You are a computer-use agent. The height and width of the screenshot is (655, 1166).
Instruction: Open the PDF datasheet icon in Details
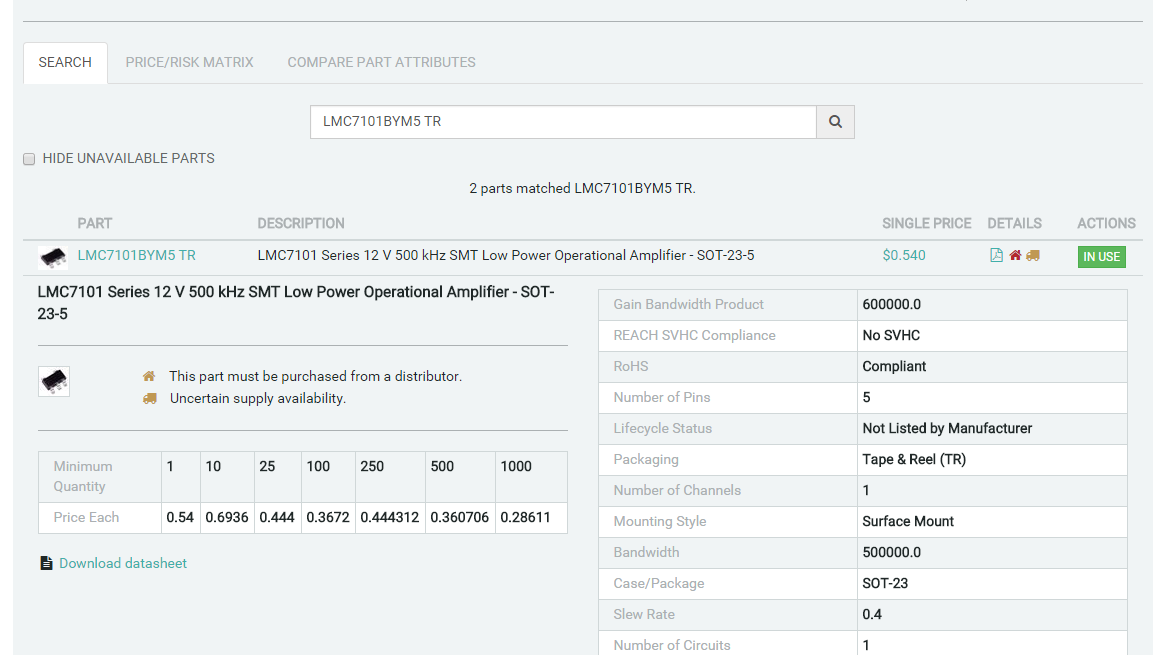click(996, 256)
